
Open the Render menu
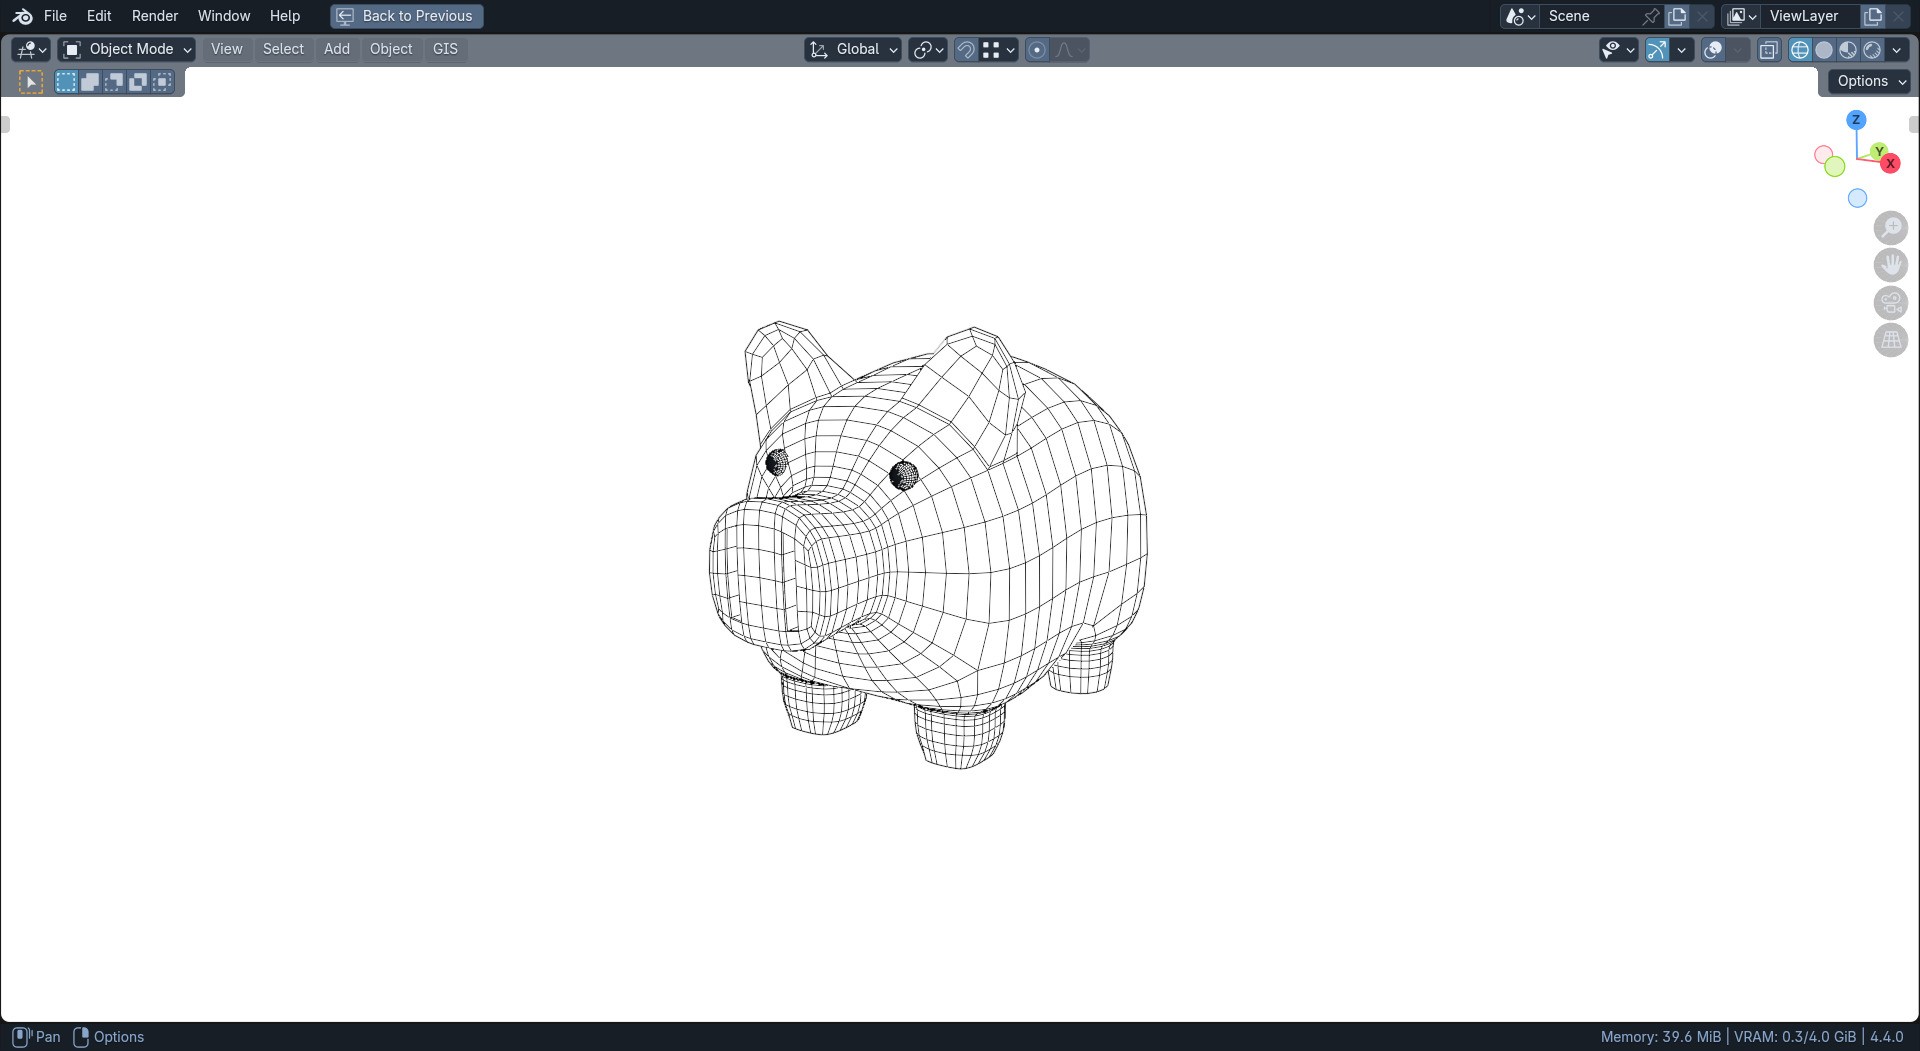[x=155, y=16]
